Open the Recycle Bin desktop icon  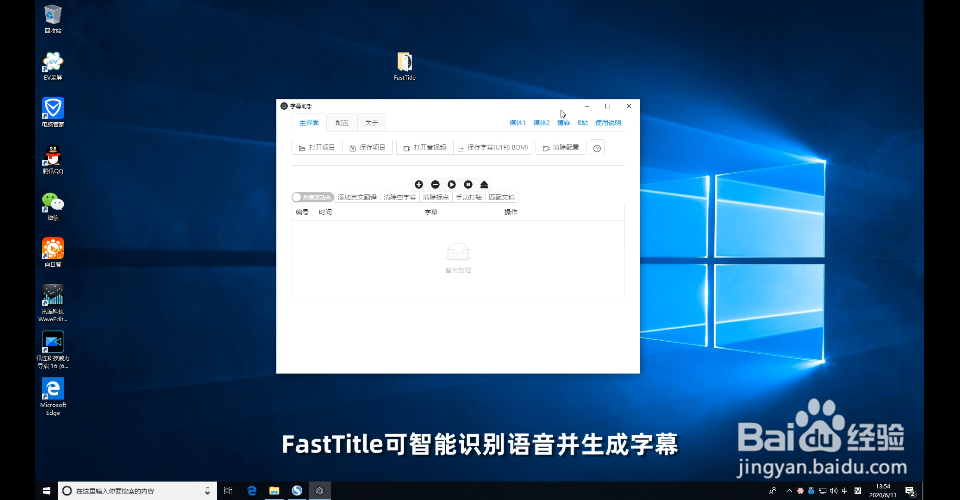[53, 18]
